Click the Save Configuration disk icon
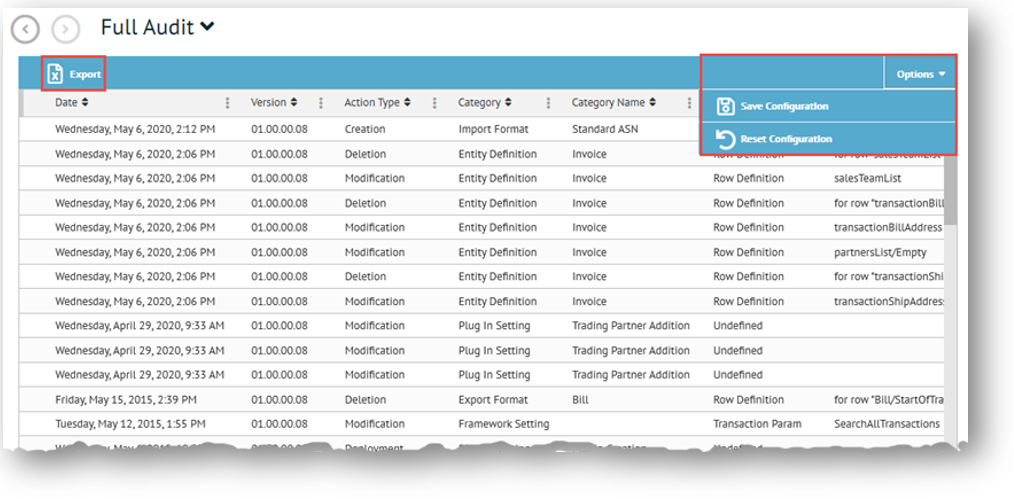The image size is (1014, 499). tap(725, 106)
